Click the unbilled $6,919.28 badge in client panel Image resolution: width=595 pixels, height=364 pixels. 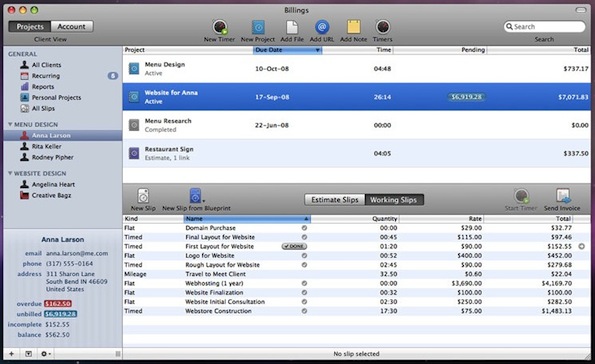[60, 314]
